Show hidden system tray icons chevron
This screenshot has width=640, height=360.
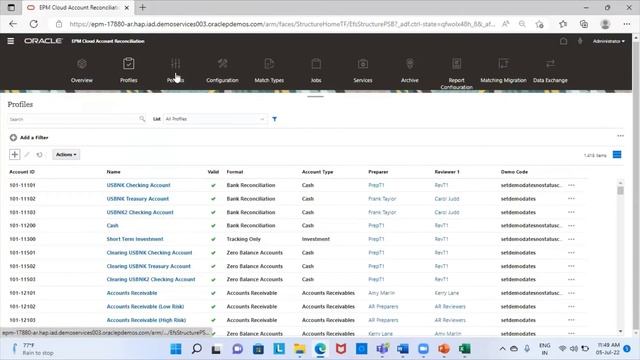coord(502,349)
